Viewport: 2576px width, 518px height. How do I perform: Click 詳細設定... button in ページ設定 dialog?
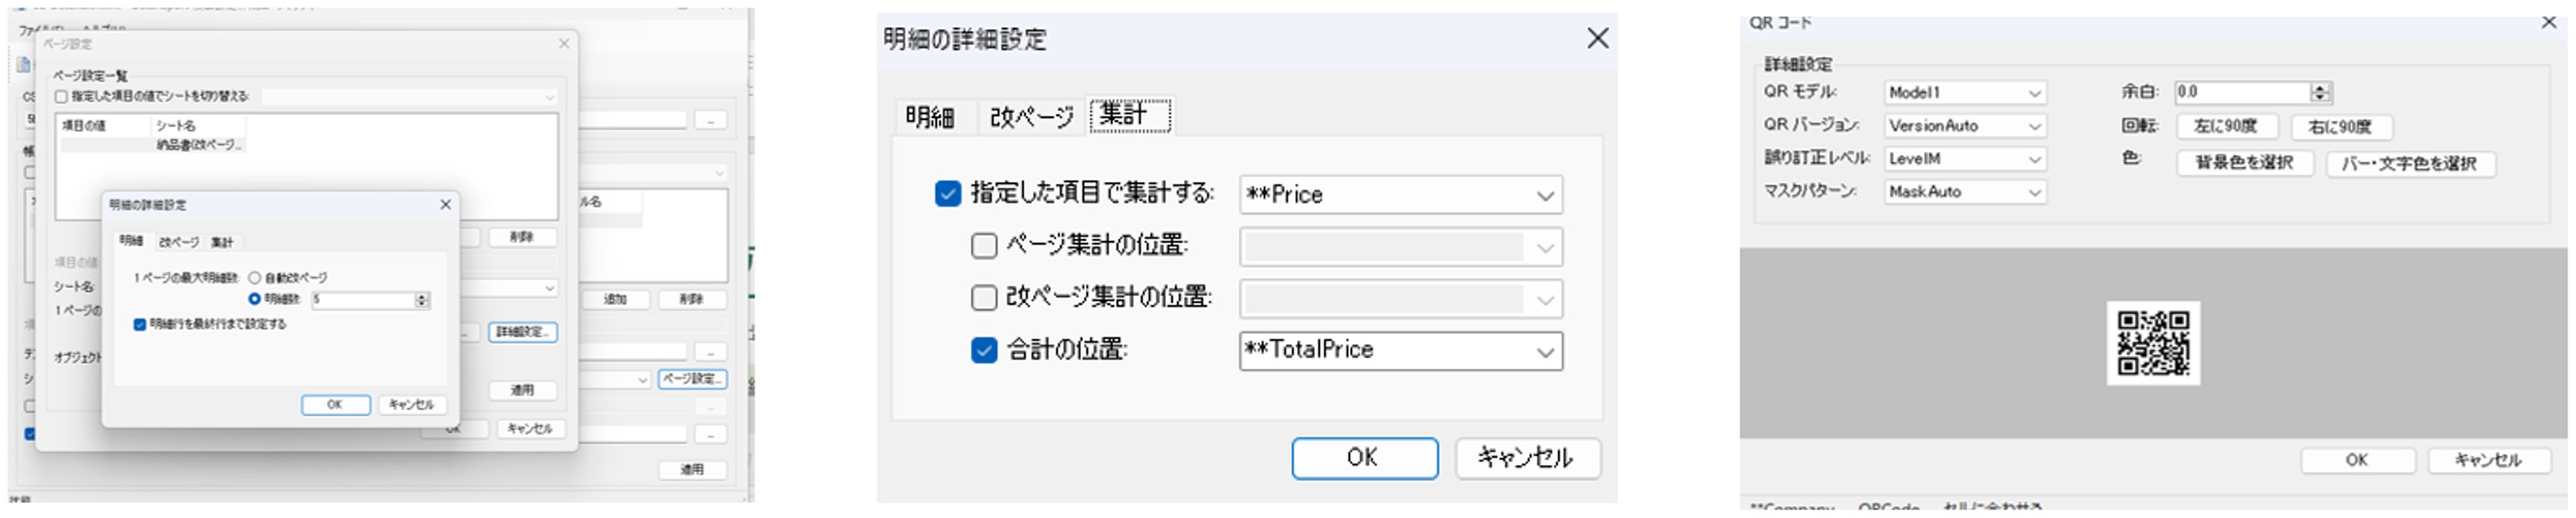(x=522, y=332)
